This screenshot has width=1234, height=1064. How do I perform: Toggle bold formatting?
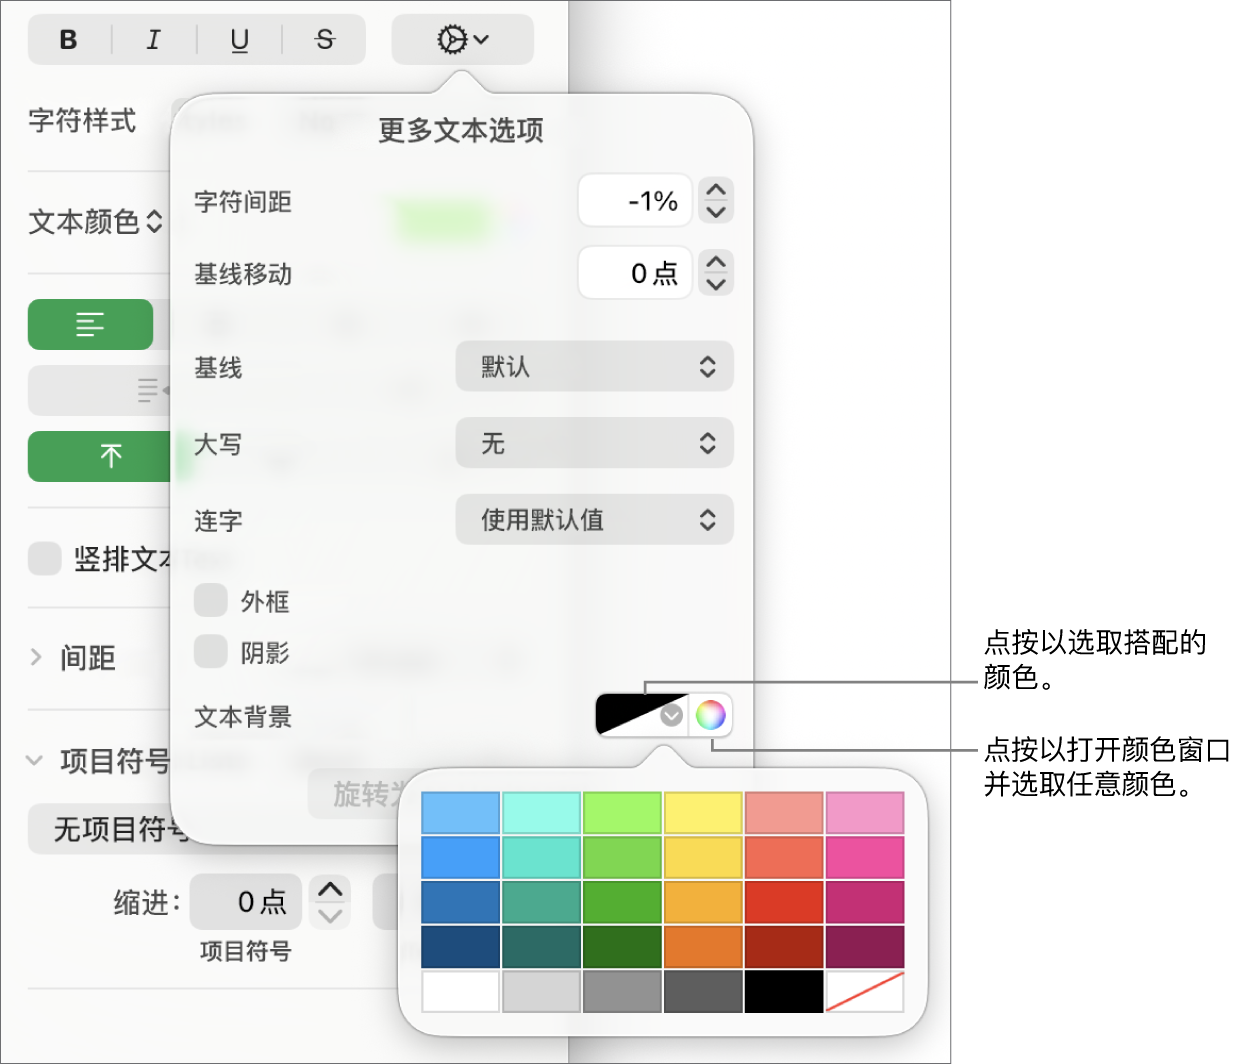pyautogui.click(x=68, y=40)
